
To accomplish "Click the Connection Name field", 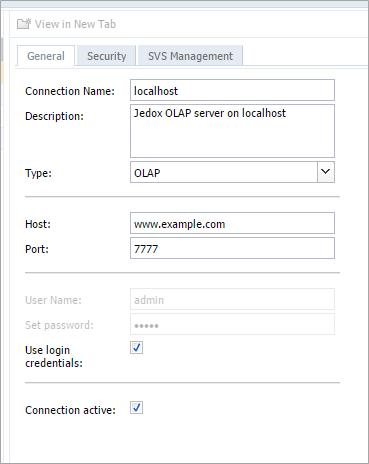I will (x=232, y=90).
